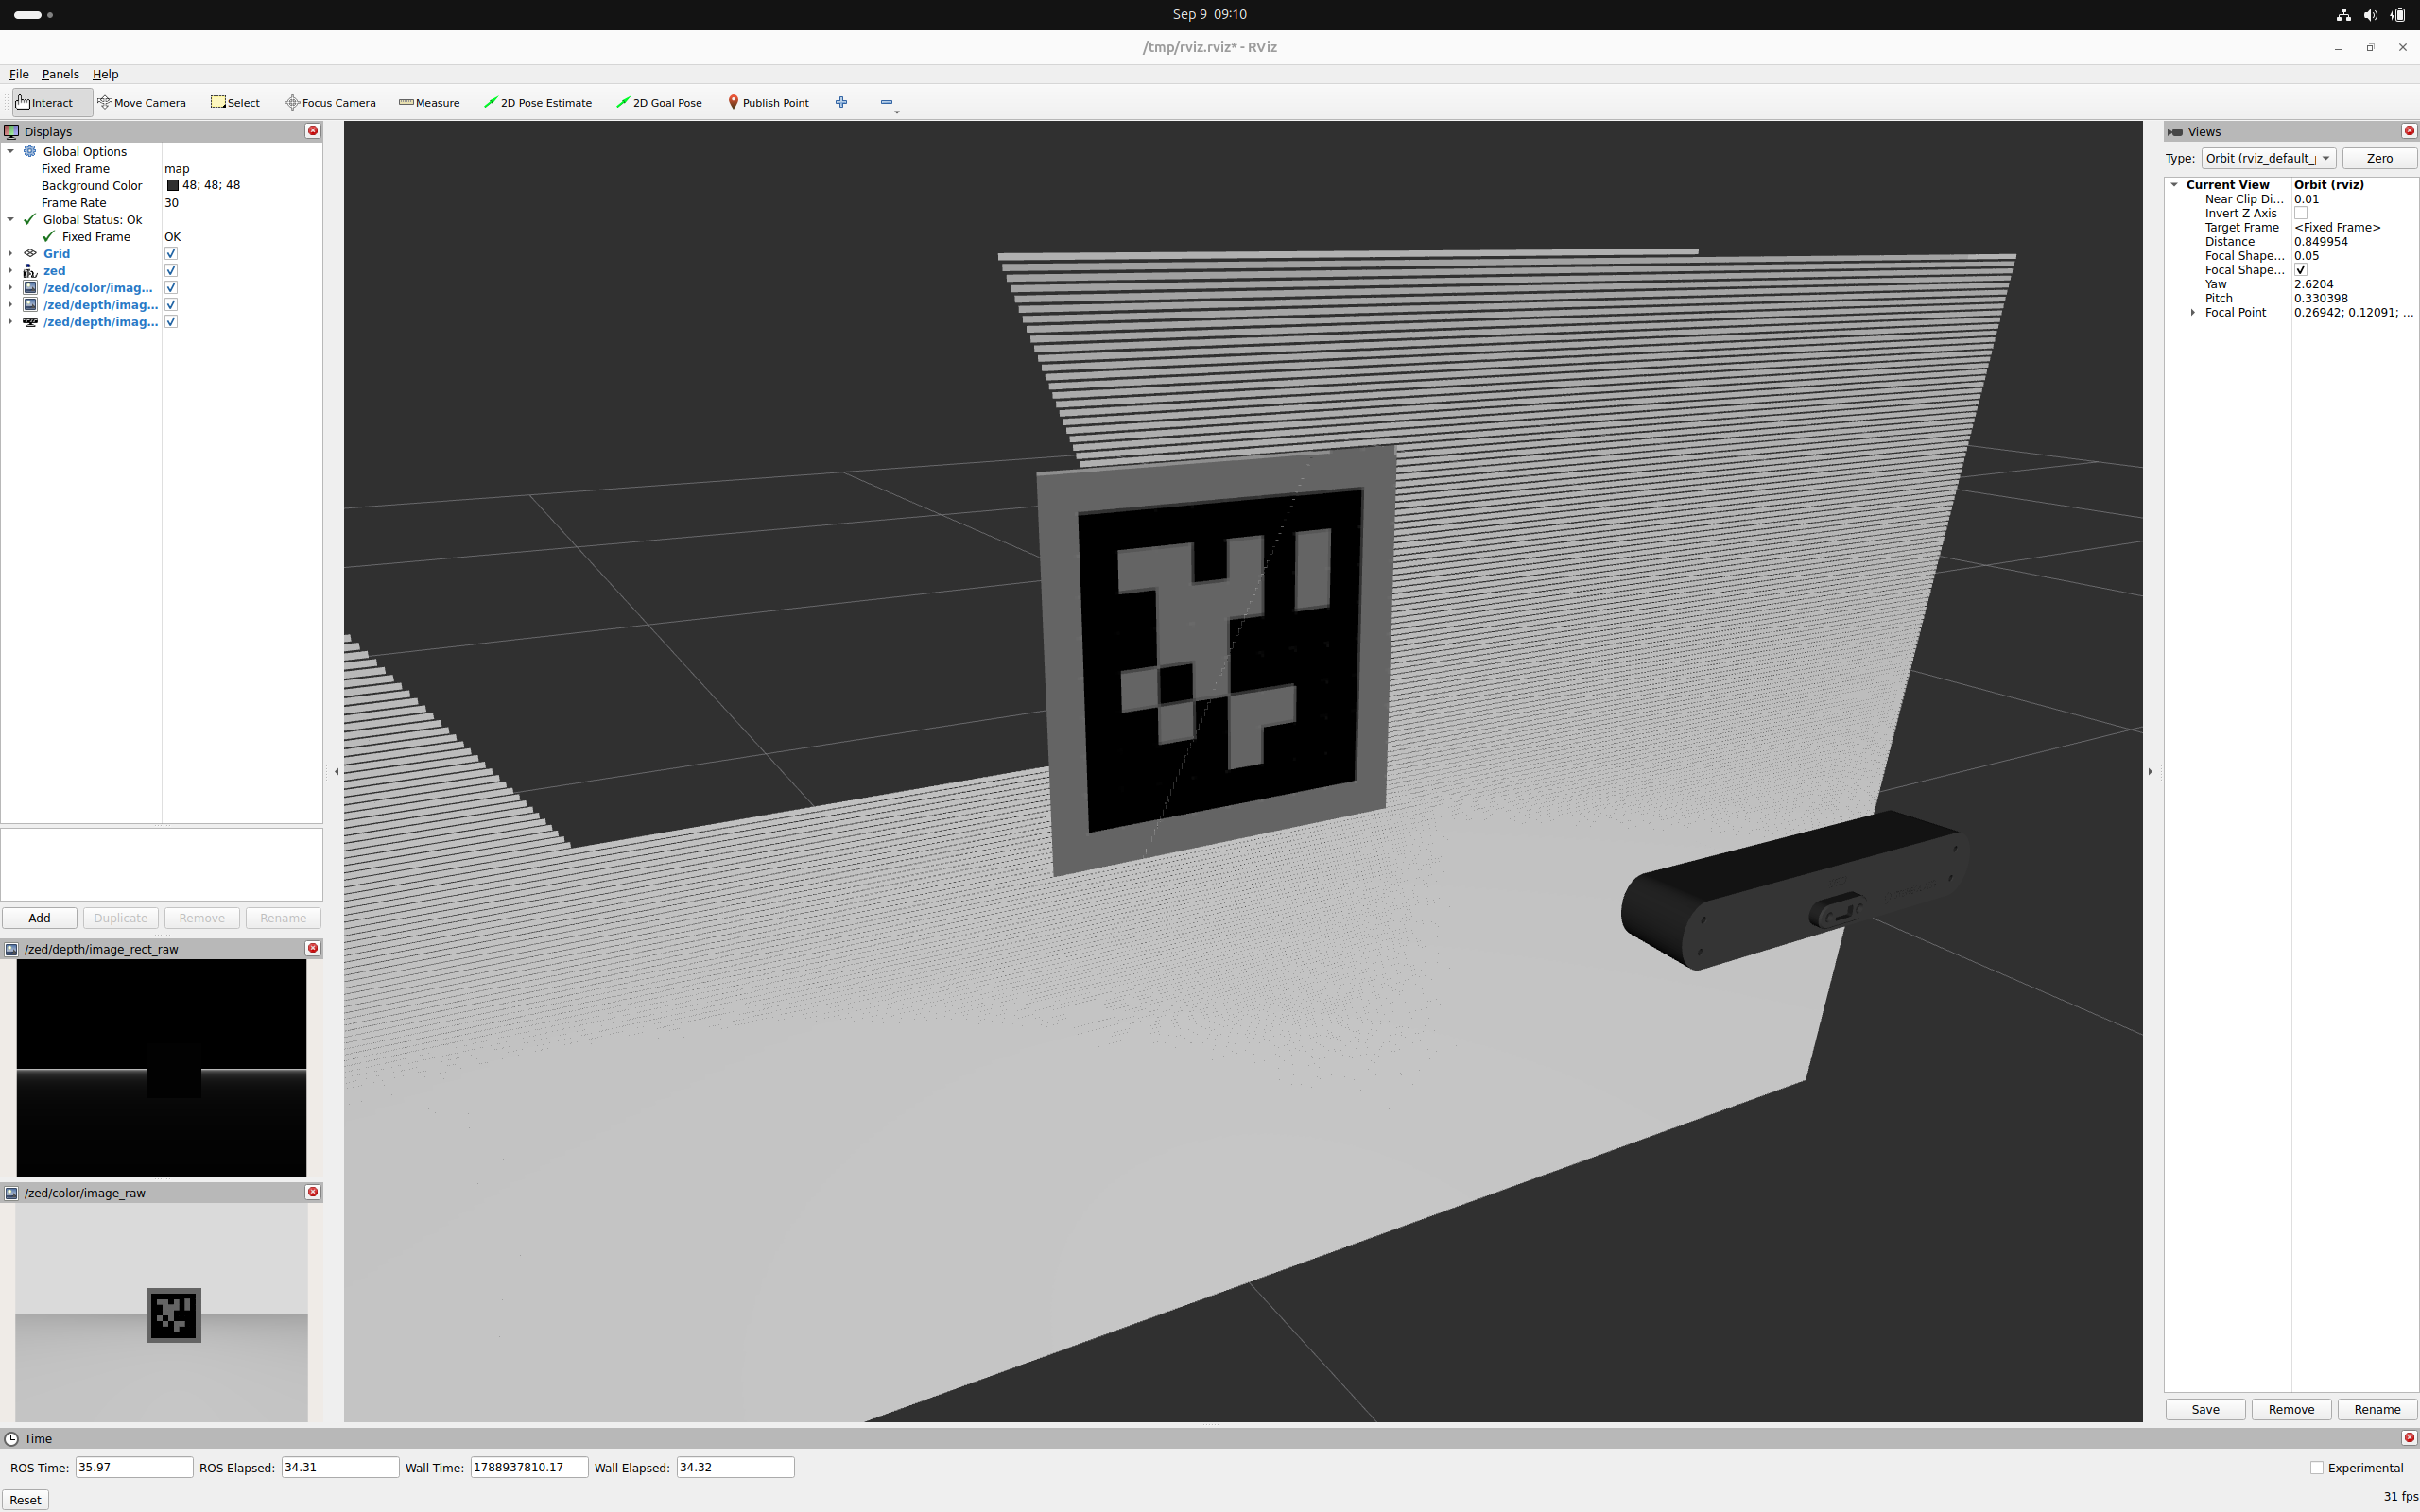Click the depth cloud icon in last Displays row
Image resolution: width=2420 pixels, height=1512 pixels.
click(30, 321)
